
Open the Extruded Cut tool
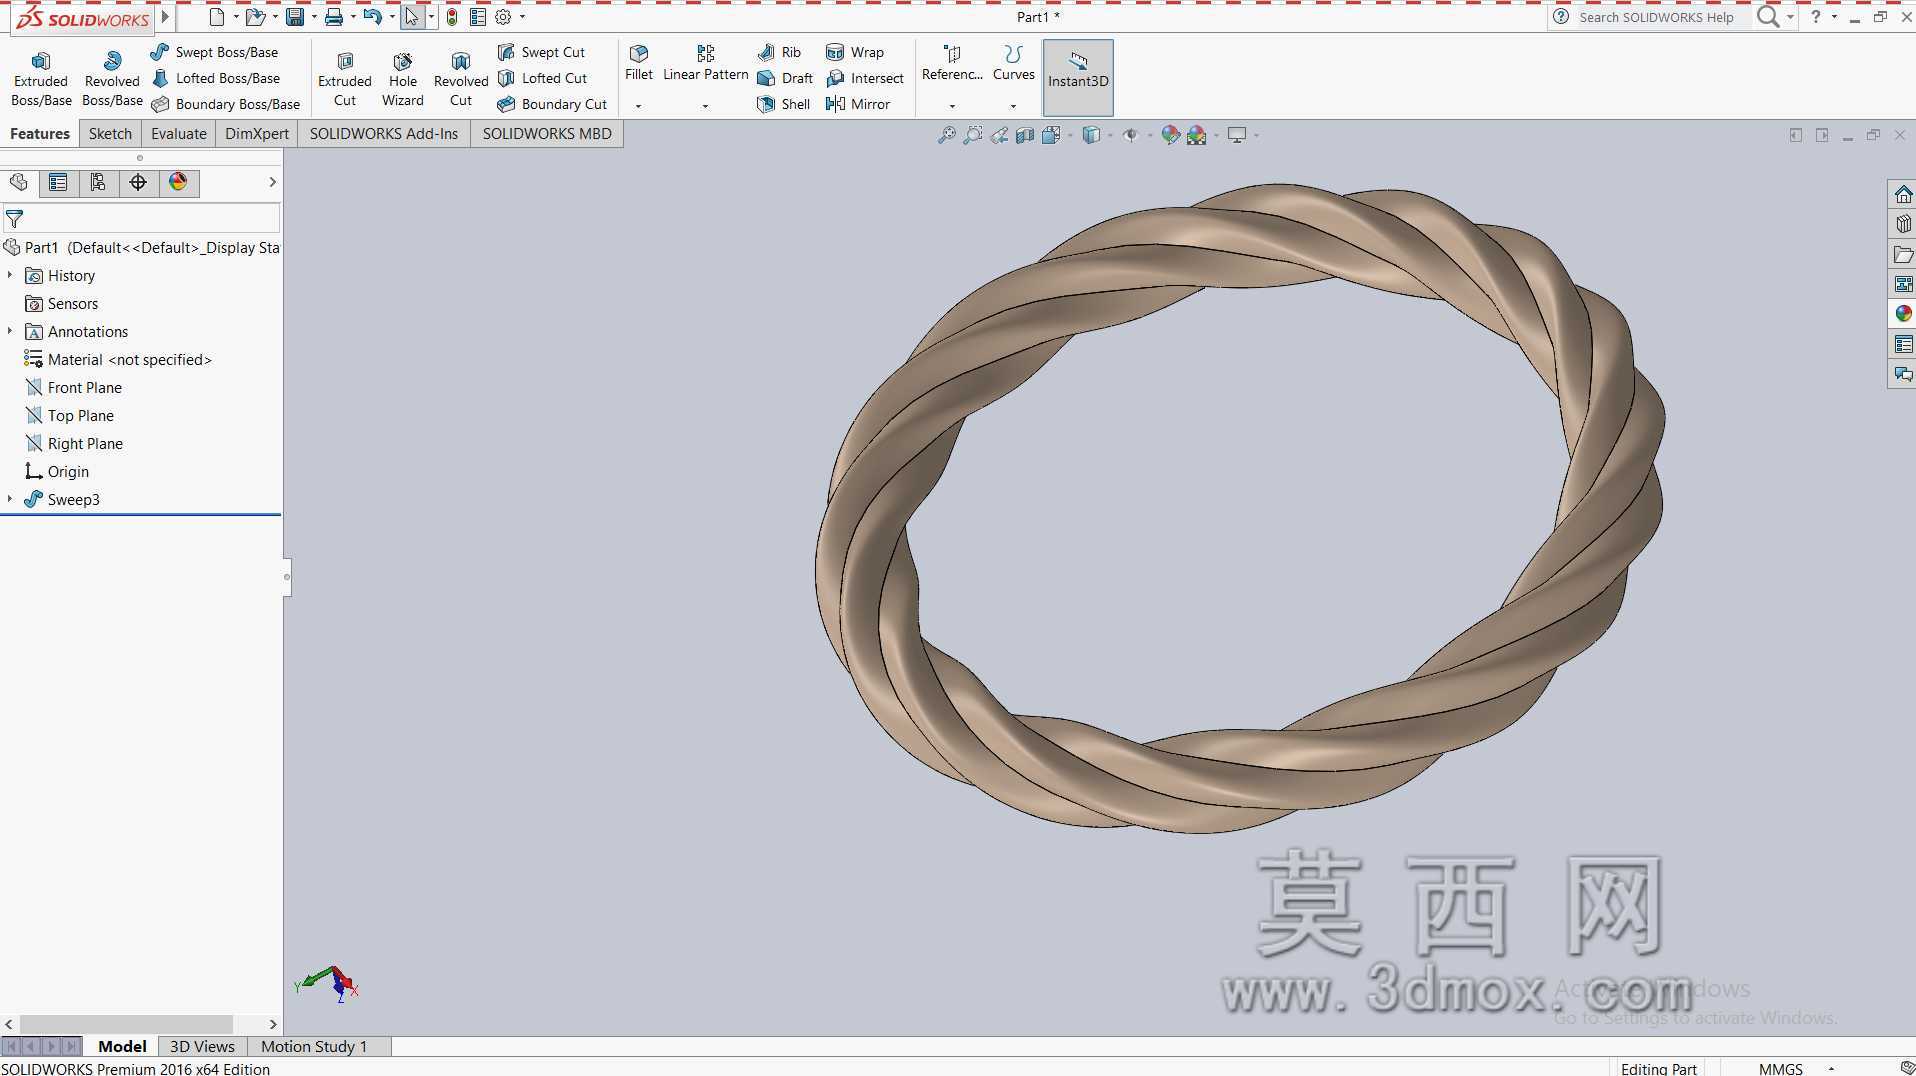tap(345, 78)
